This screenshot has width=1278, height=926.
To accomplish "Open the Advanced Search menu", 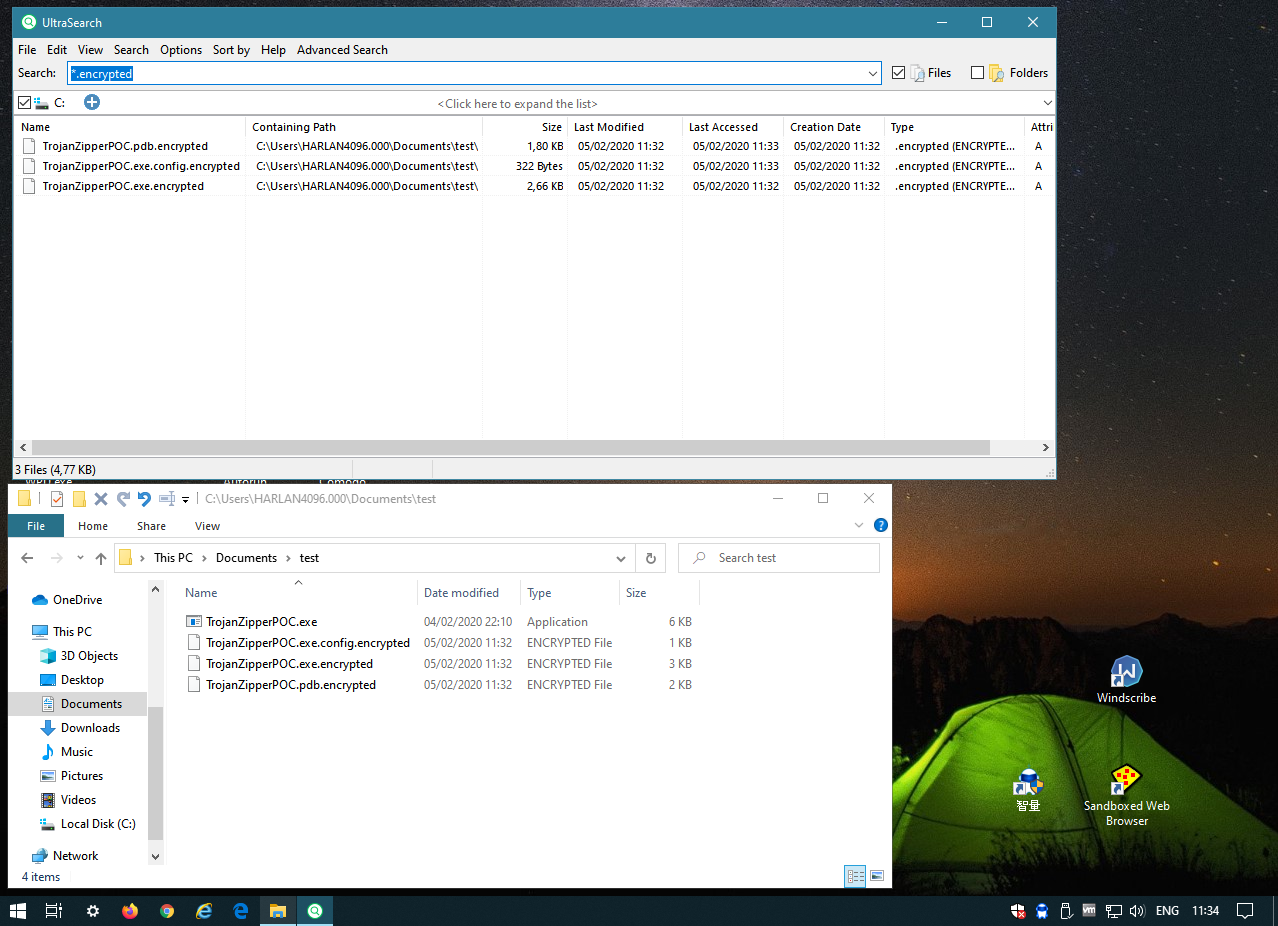I will 342,50.
